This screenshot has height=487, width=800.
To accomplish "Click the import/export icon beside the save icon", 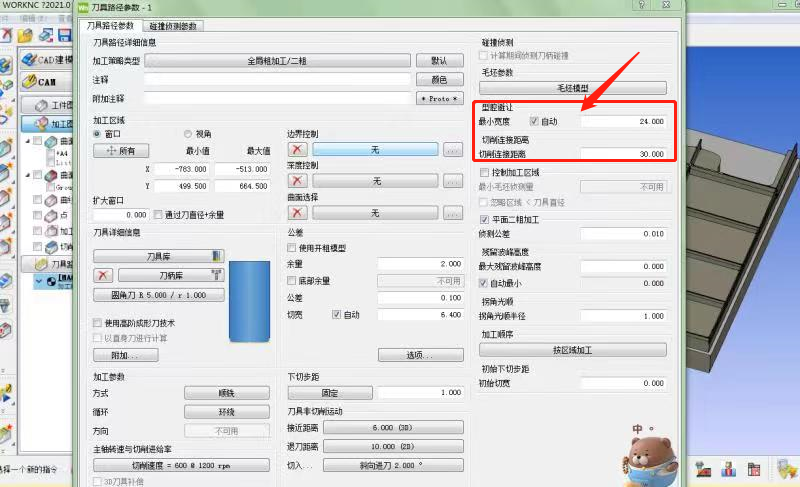I will pos(46,35).
